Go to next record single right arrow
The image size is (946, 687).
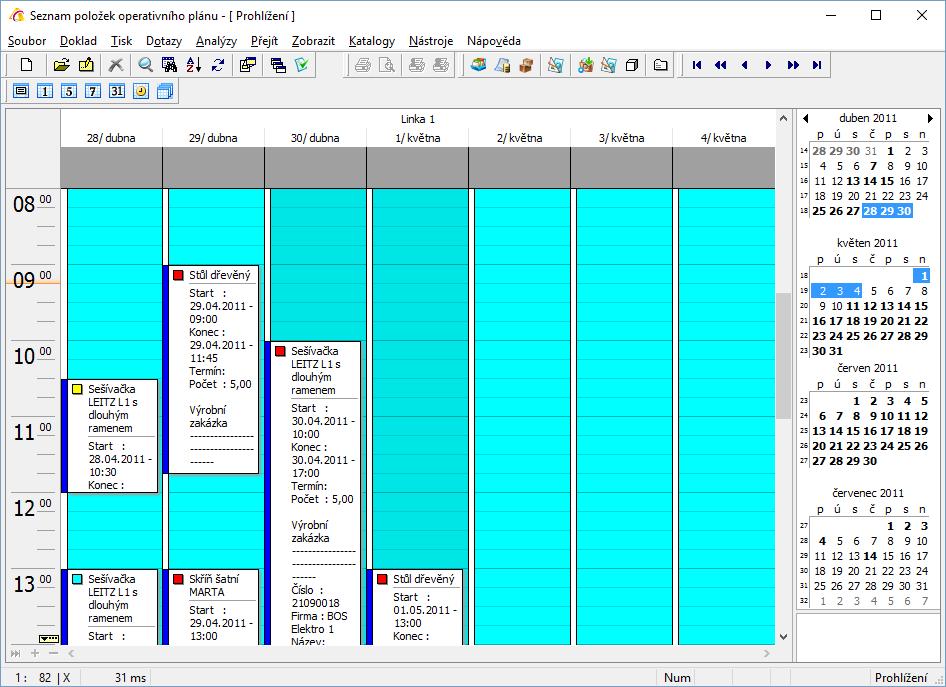coord(769,65)
